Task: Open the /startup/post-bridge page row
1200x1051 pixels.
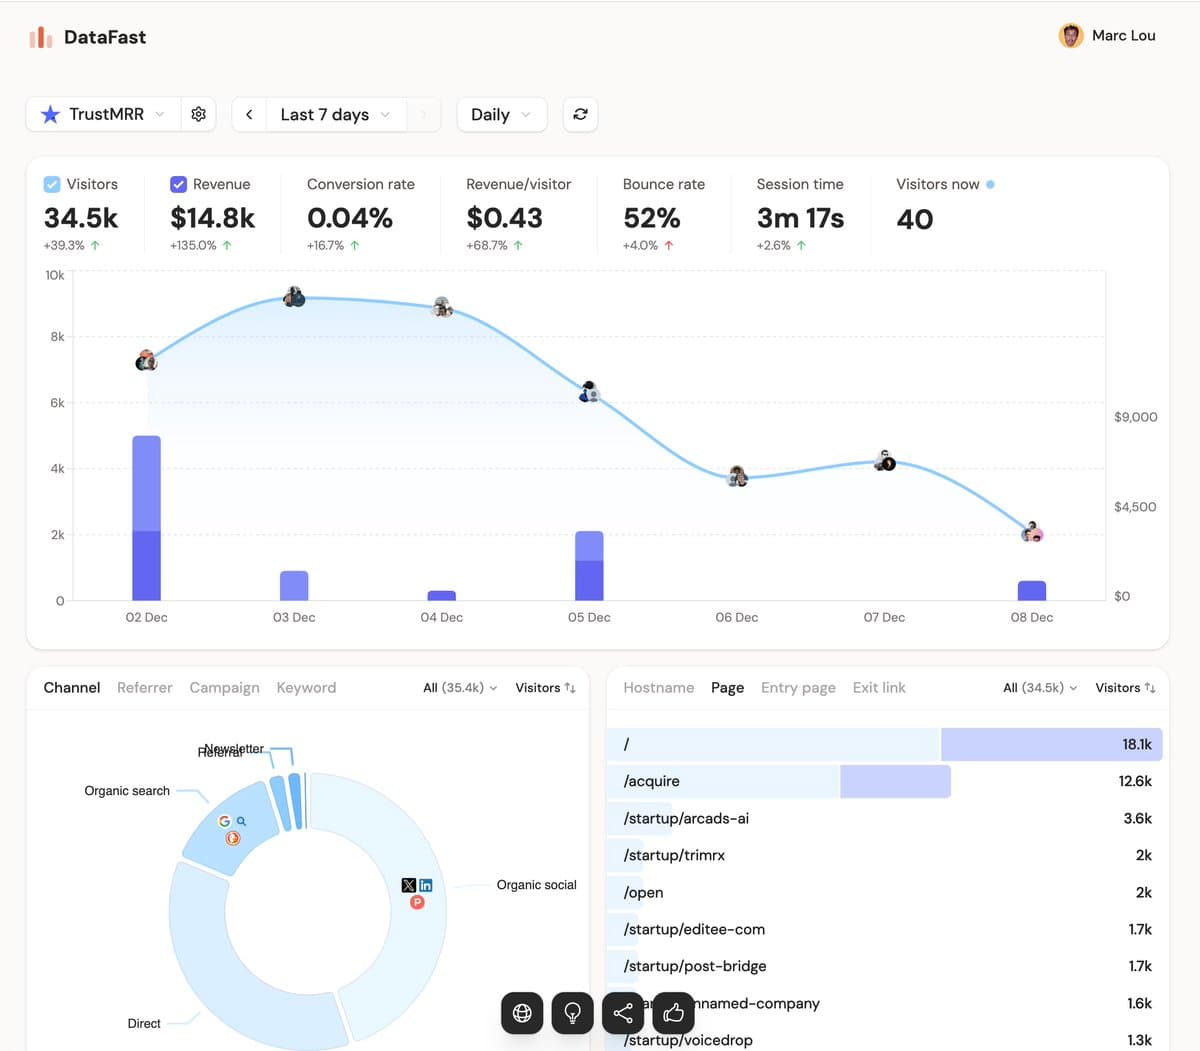Action: point(884,966)
